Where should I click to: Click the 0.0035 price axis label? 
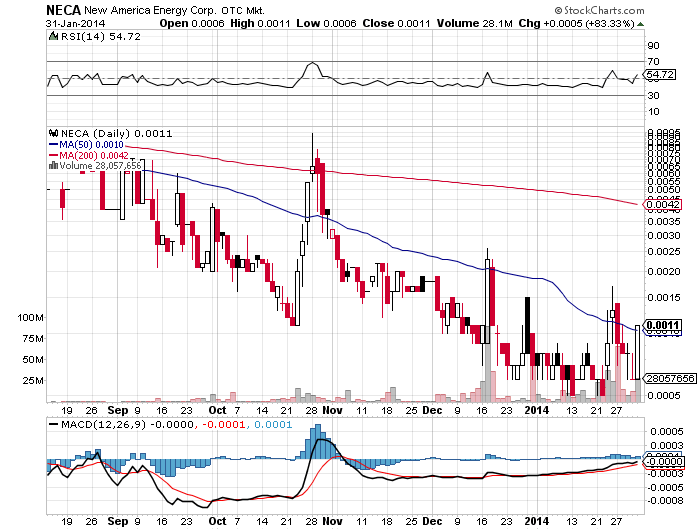coord(664,221)
